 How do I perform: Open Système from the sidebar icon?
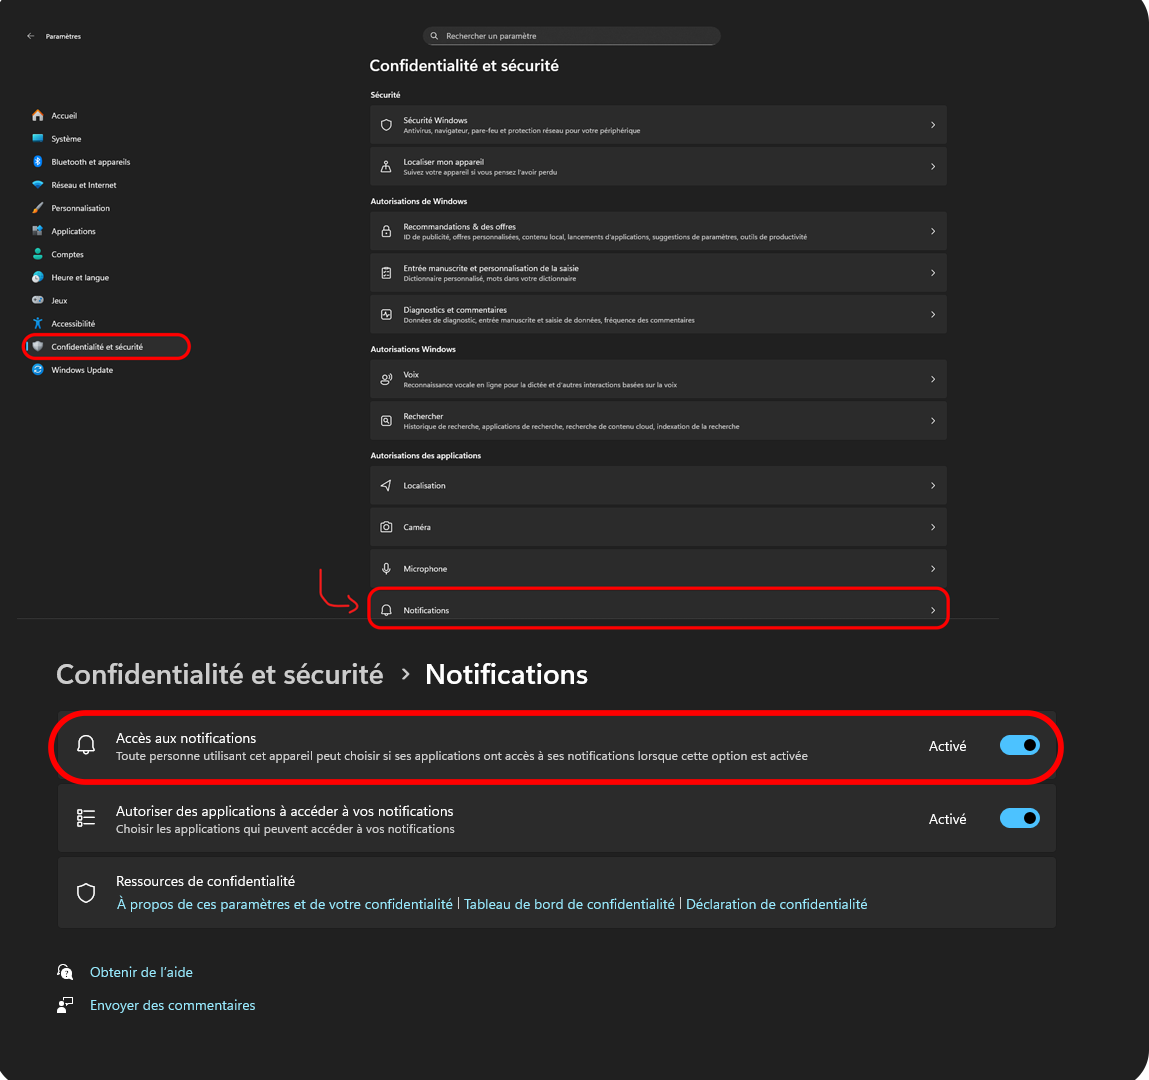click(35, 138)
